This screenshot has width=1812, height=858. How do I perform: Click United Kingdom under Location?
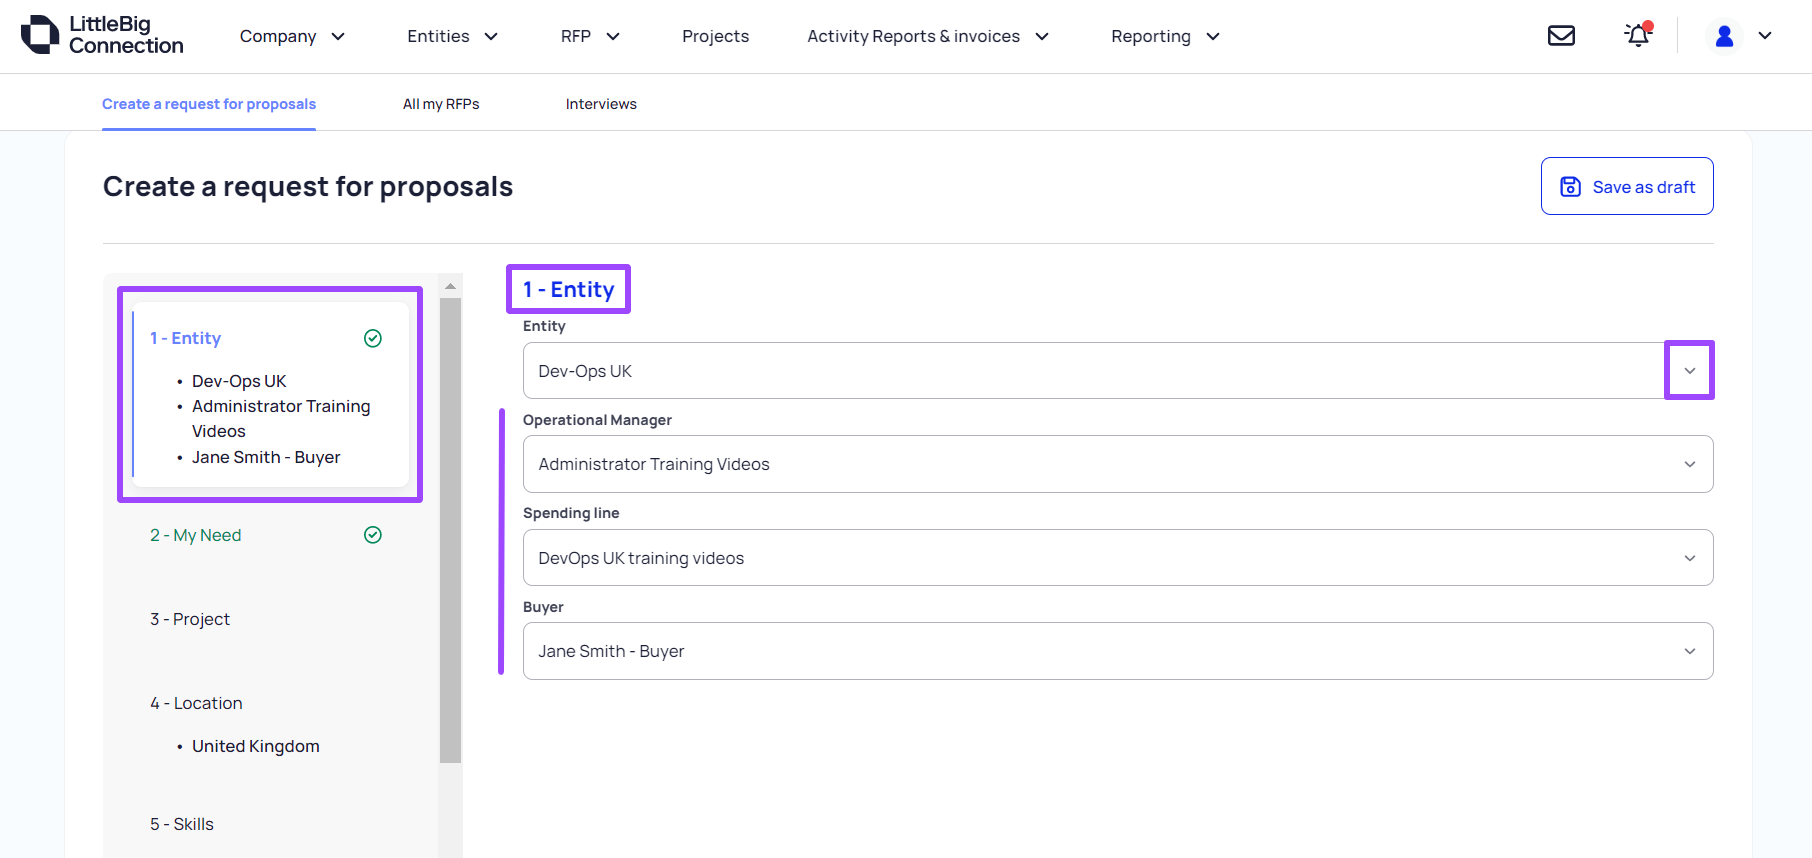coord(256,746)
